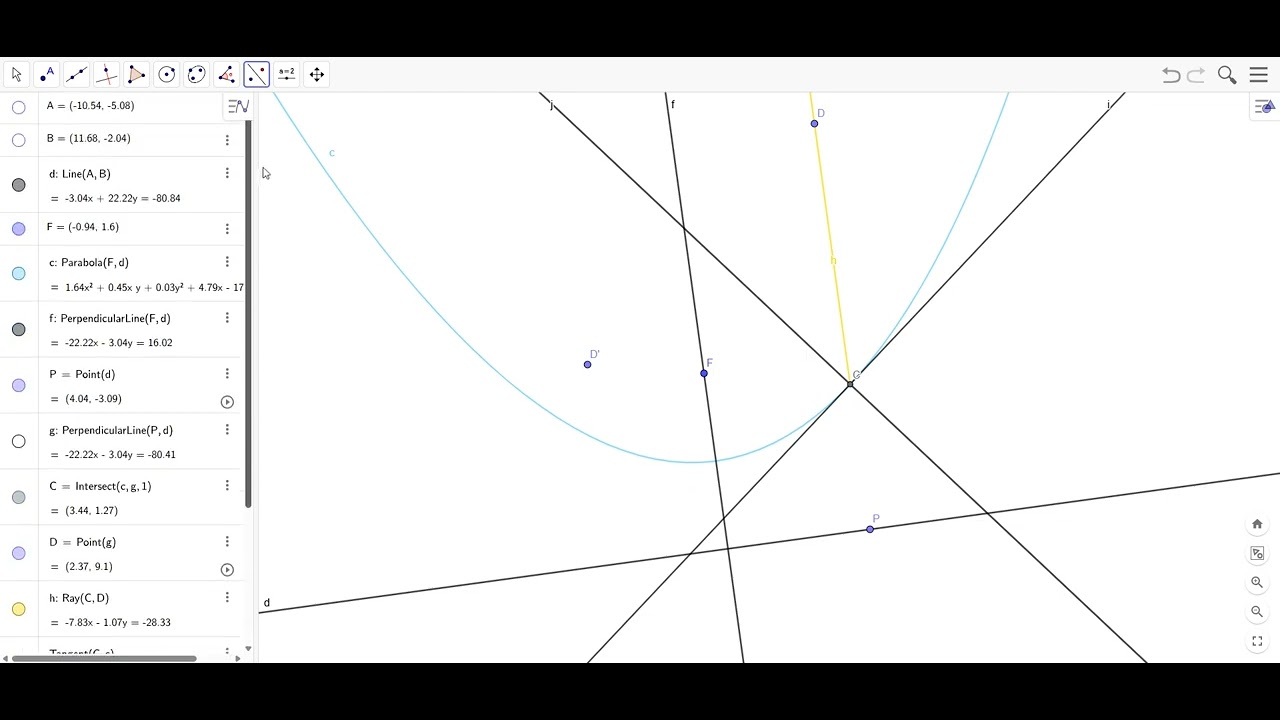Toggle visibility of ray h
This screenshot has height=720, width=1280.
pyautogui.click(x=18, y=609)
